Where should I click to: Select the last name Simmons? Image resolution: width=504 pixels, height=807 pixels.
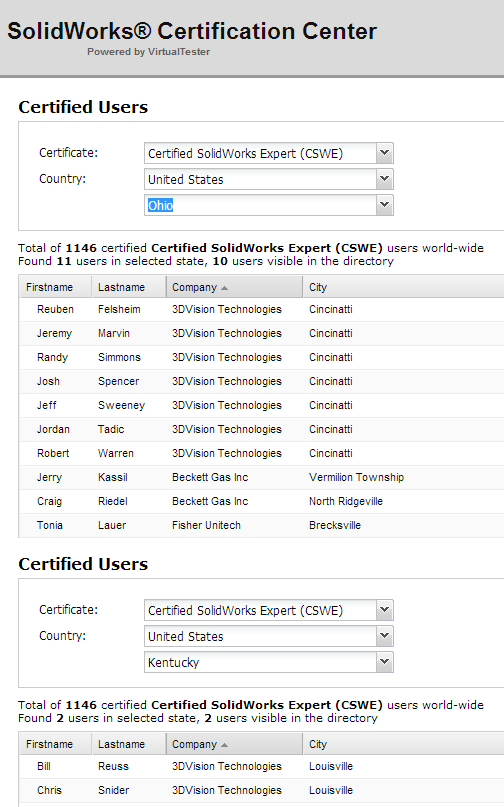[x=119, y=357]
